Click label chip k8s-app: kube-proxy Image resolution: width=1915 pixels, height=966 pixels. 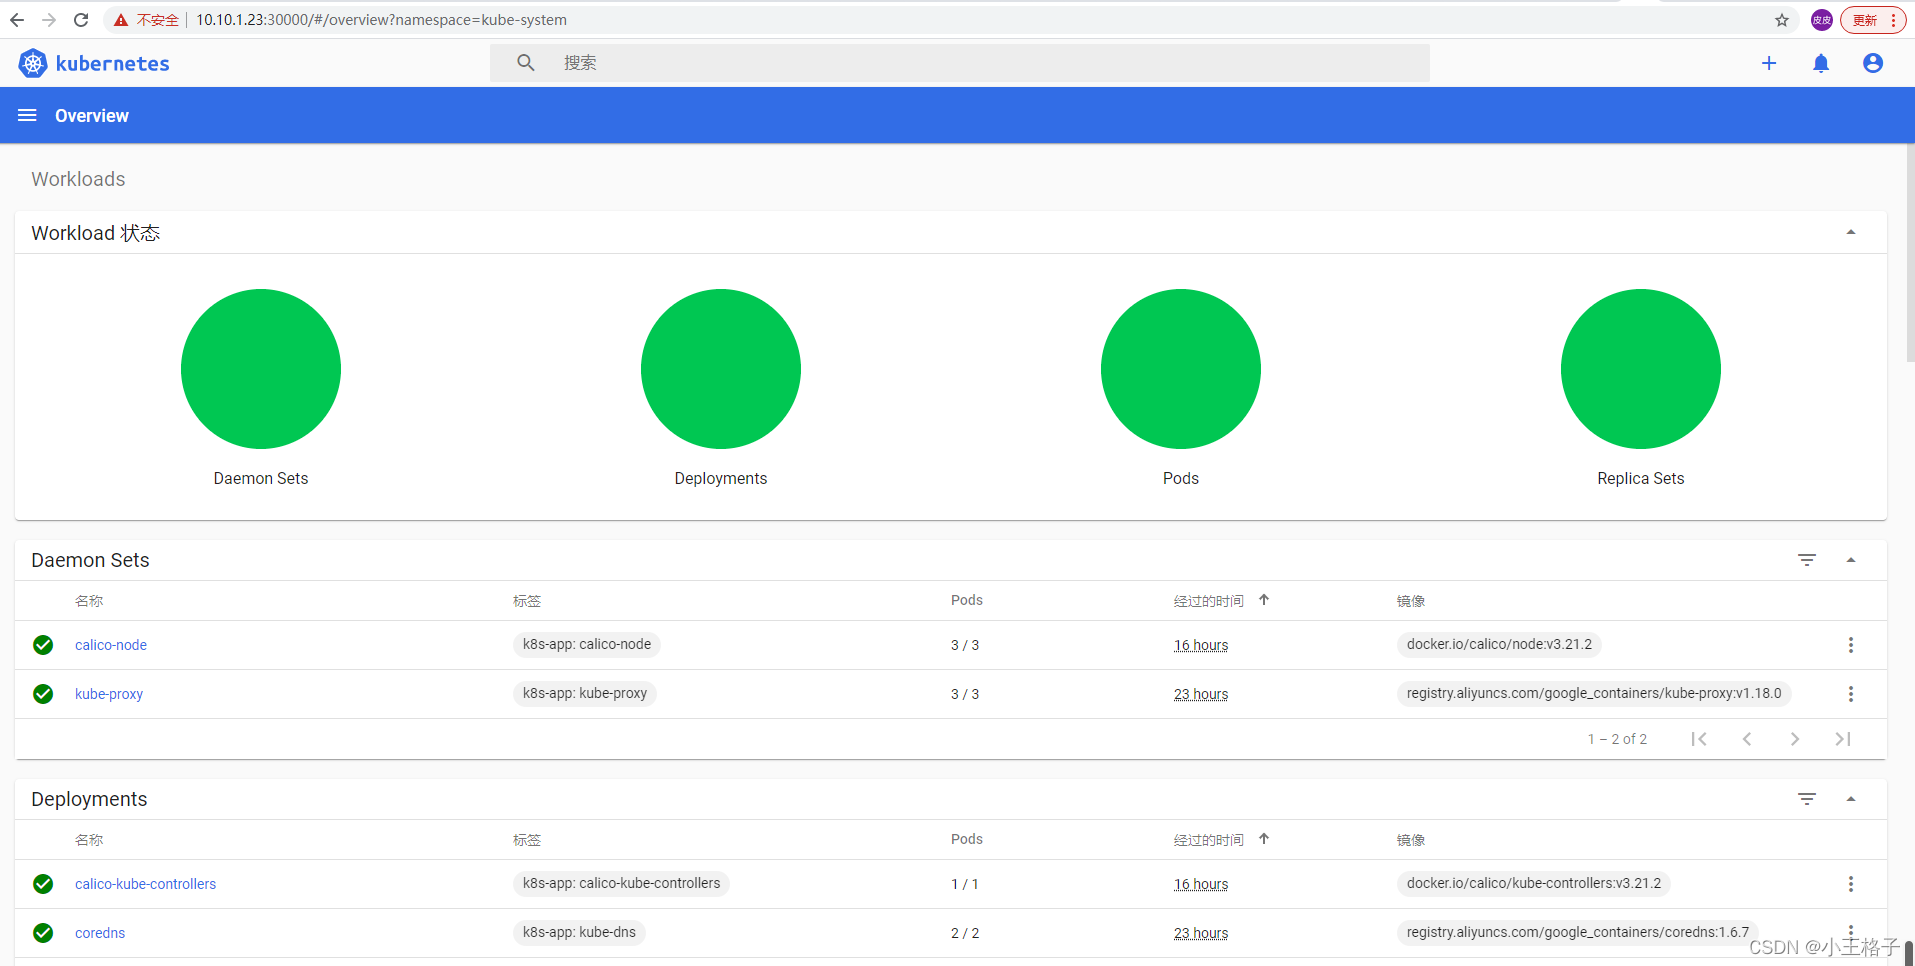tap(585, 694)
